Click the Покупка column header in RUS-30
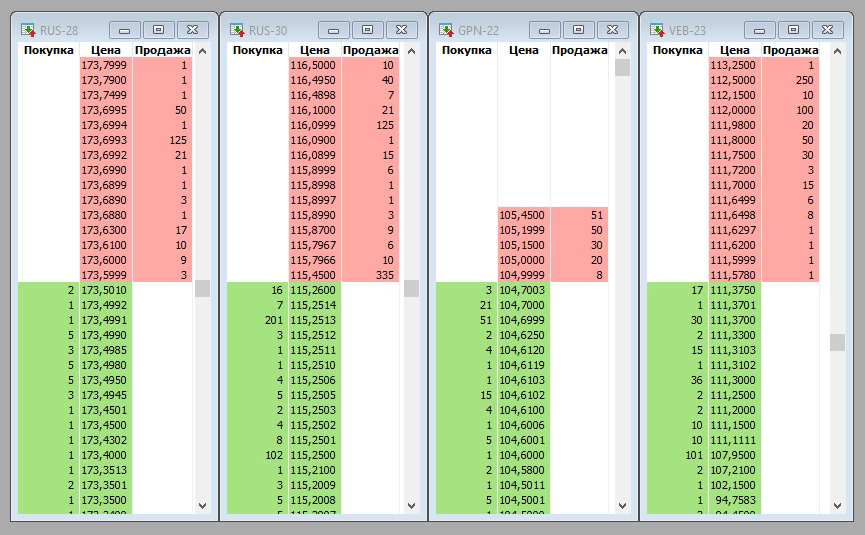 (258, 50)
